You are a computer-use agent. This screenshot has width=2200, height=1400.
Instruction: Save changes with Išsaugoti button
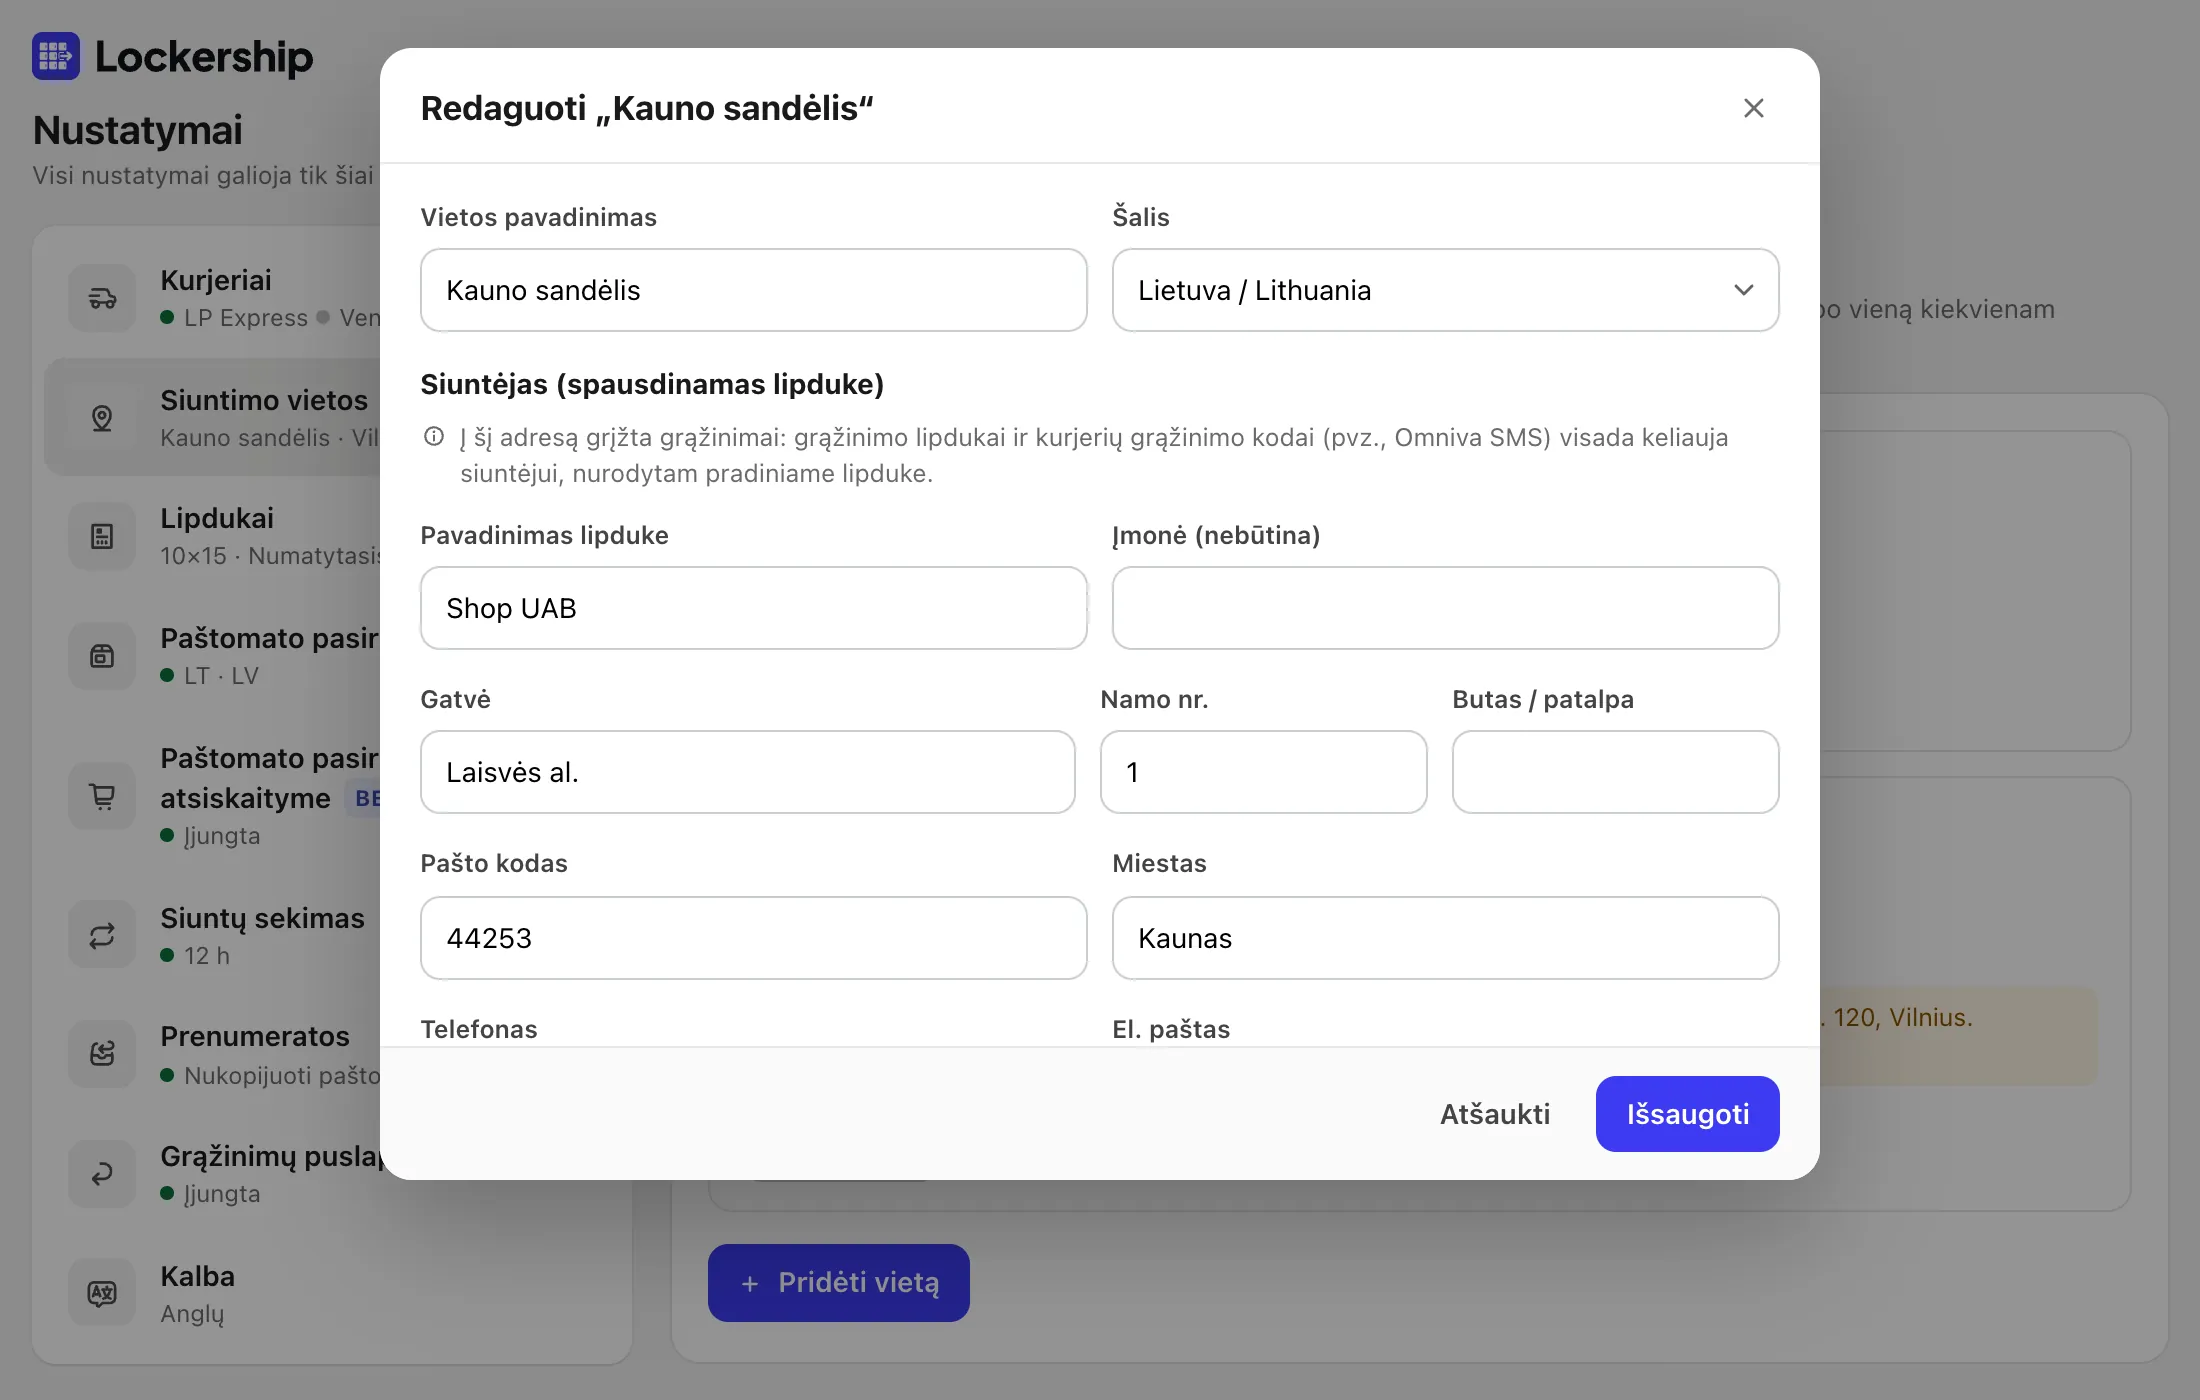(x=1687, y=1114)
